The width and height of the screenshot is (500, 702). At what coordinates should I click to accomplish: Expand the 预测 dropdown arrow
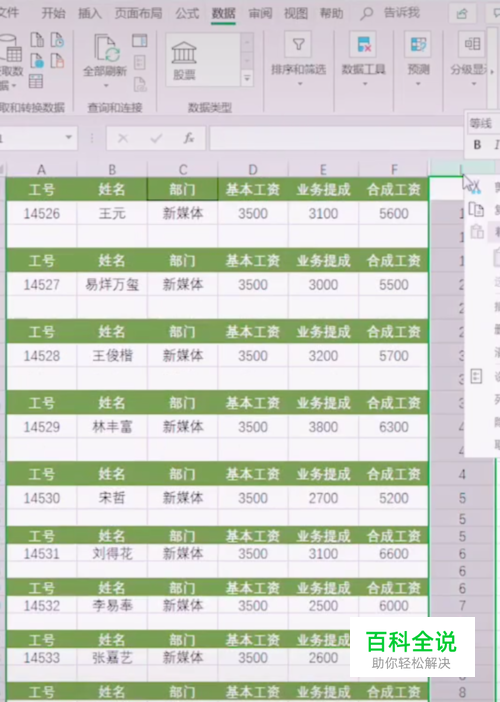[418, 84]
